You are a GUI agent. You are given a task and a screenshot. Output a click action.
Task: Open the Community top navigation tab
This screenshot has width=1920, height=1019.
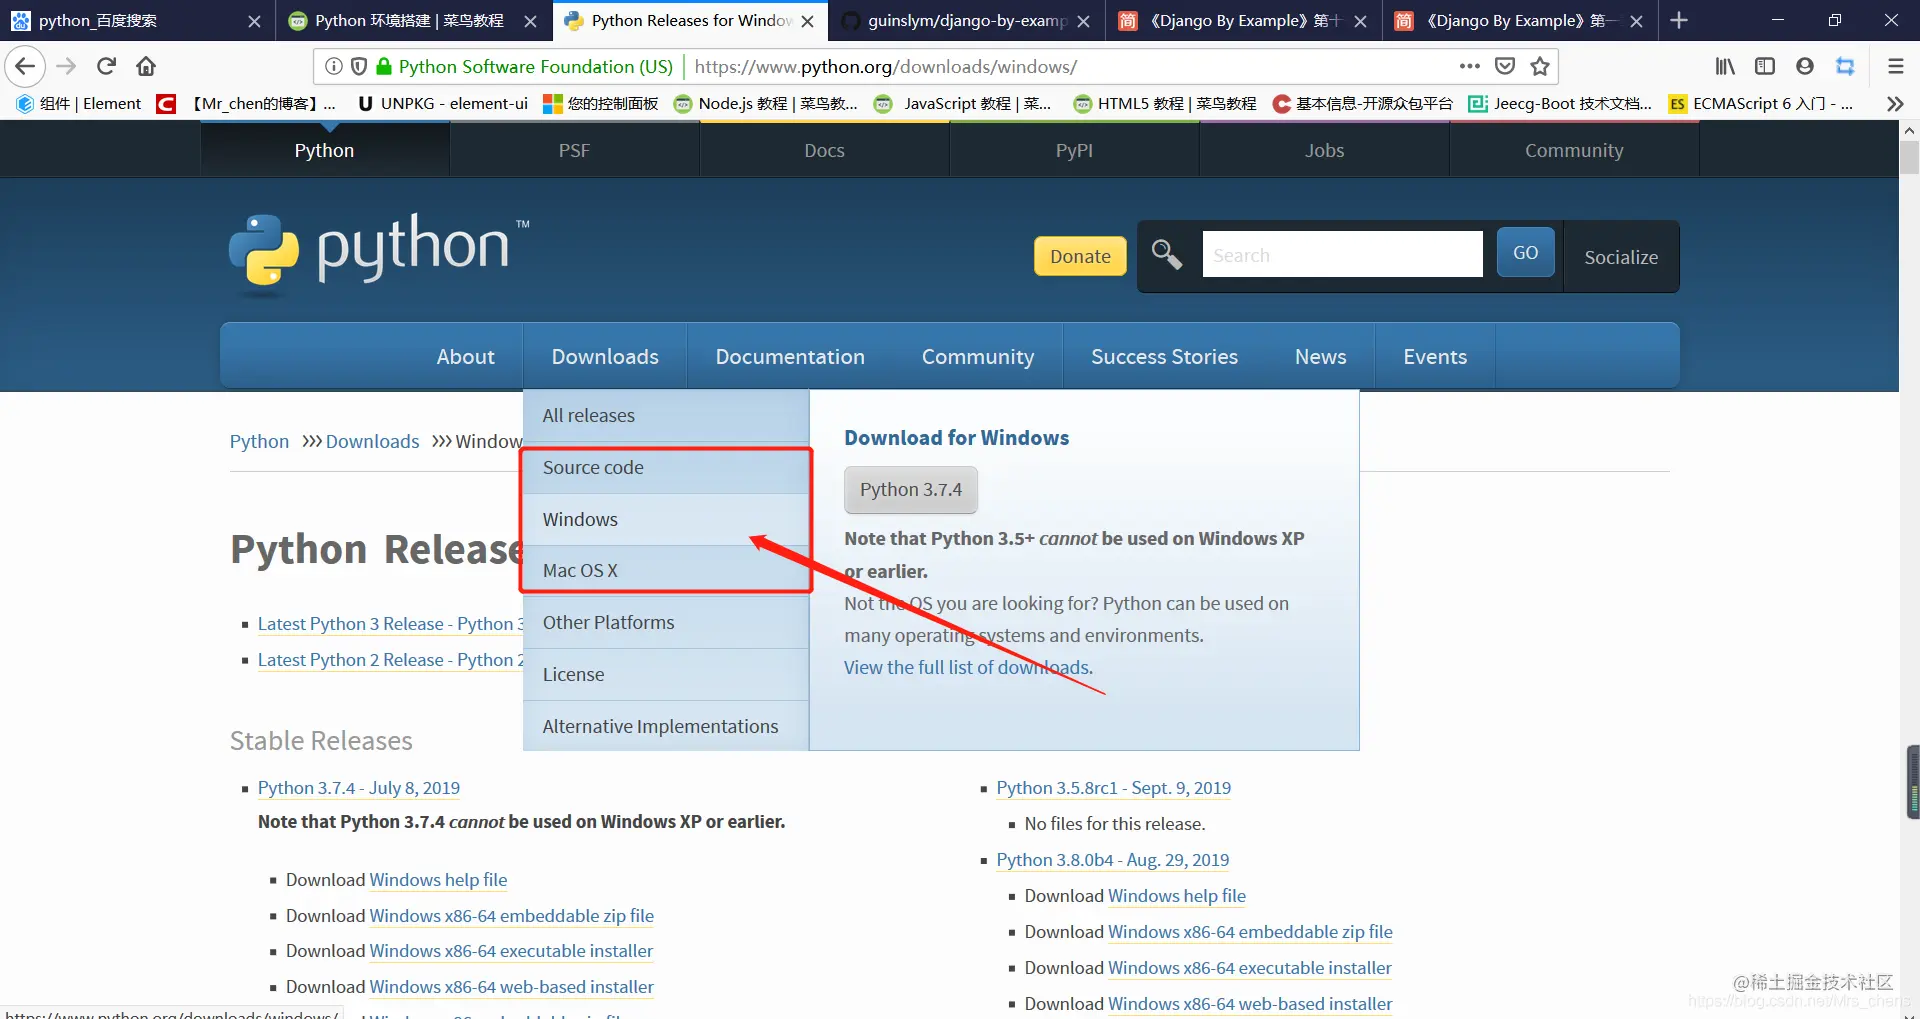(x=1574, y=150)
